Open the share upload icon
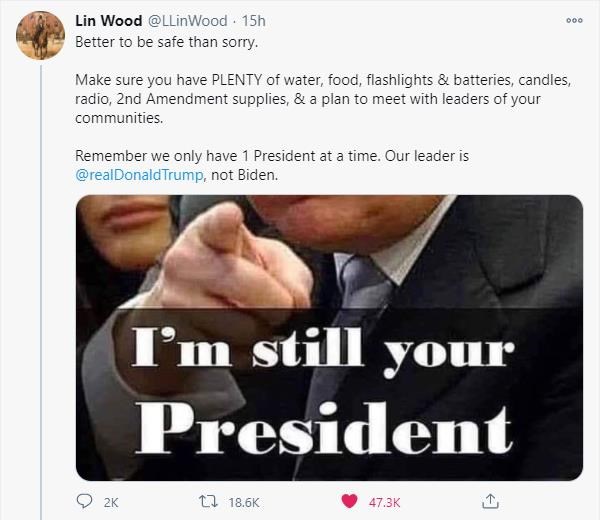This screenshot has height=520, width=600. tap(490, 501)
